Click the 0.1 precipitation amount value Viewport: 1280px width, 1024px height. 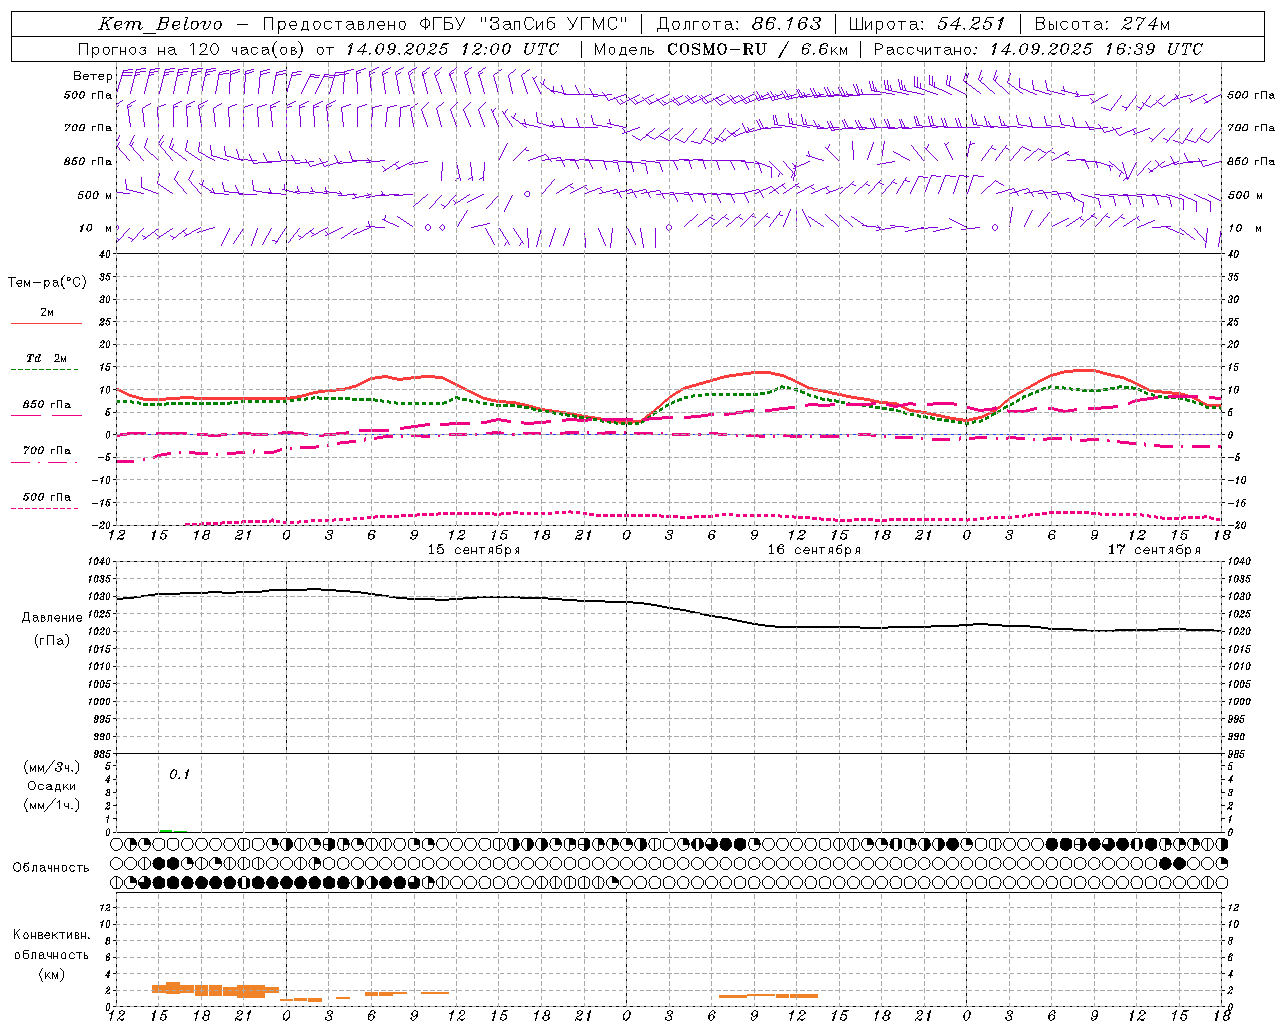179,774
